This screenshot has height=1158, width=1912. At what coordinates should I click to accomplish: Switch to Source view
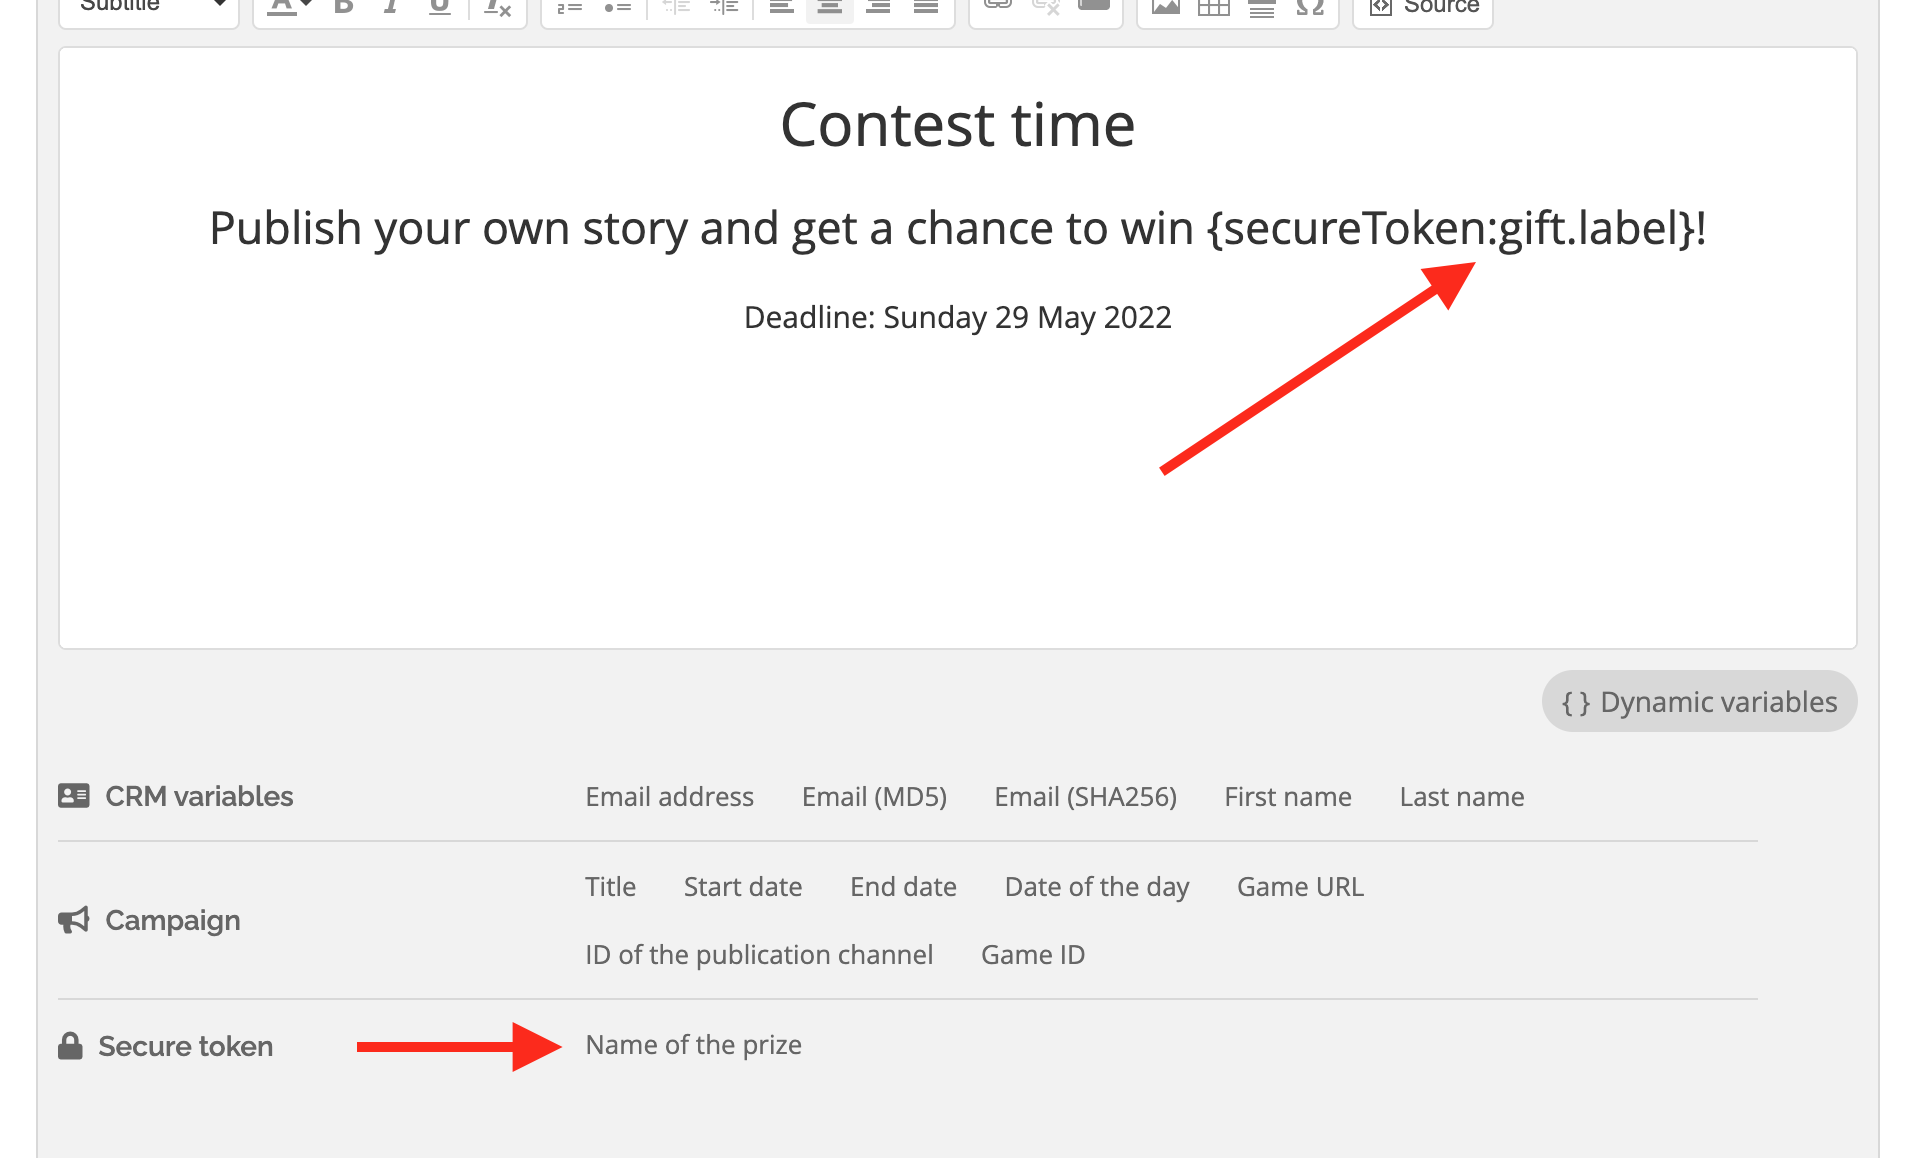[1423, 7]
